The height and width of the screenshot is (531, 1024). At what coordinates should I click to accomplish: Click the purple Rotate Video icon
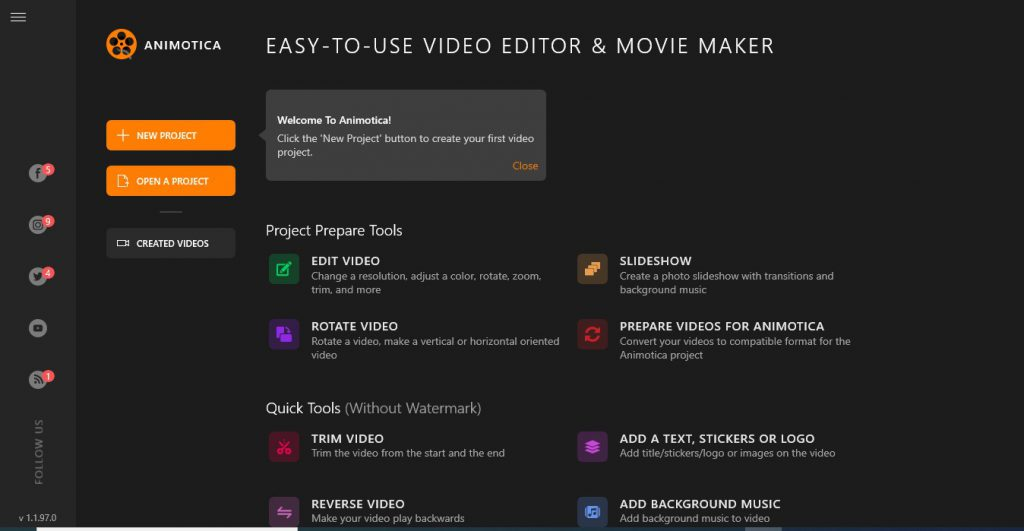(284, 334)
